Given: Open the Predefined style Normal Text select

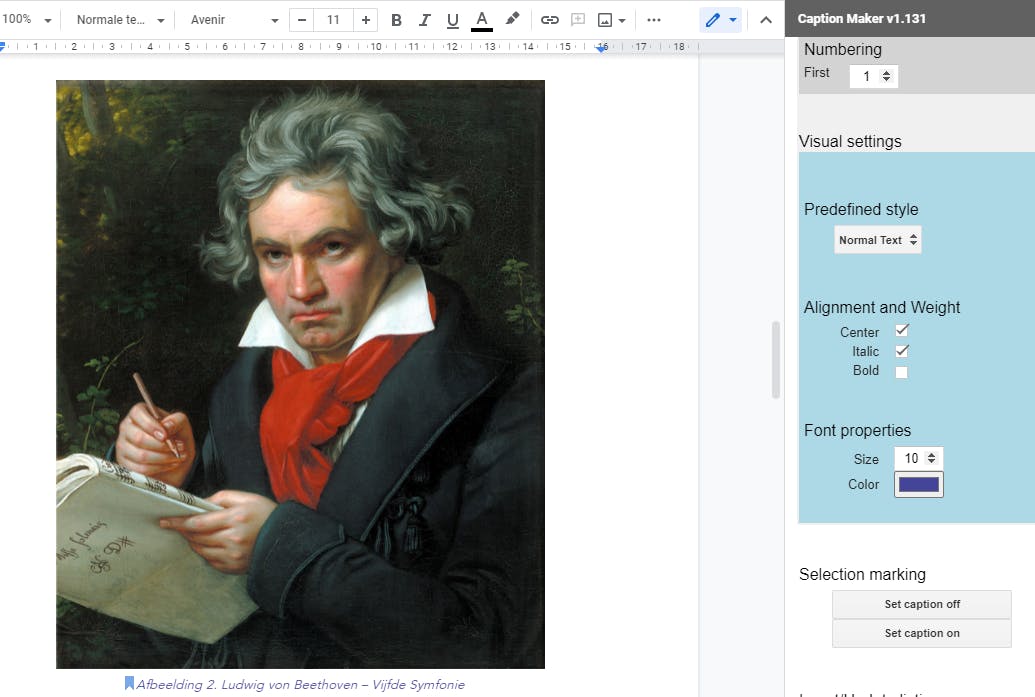Looking at the screenshot, I should click(877, 240).
